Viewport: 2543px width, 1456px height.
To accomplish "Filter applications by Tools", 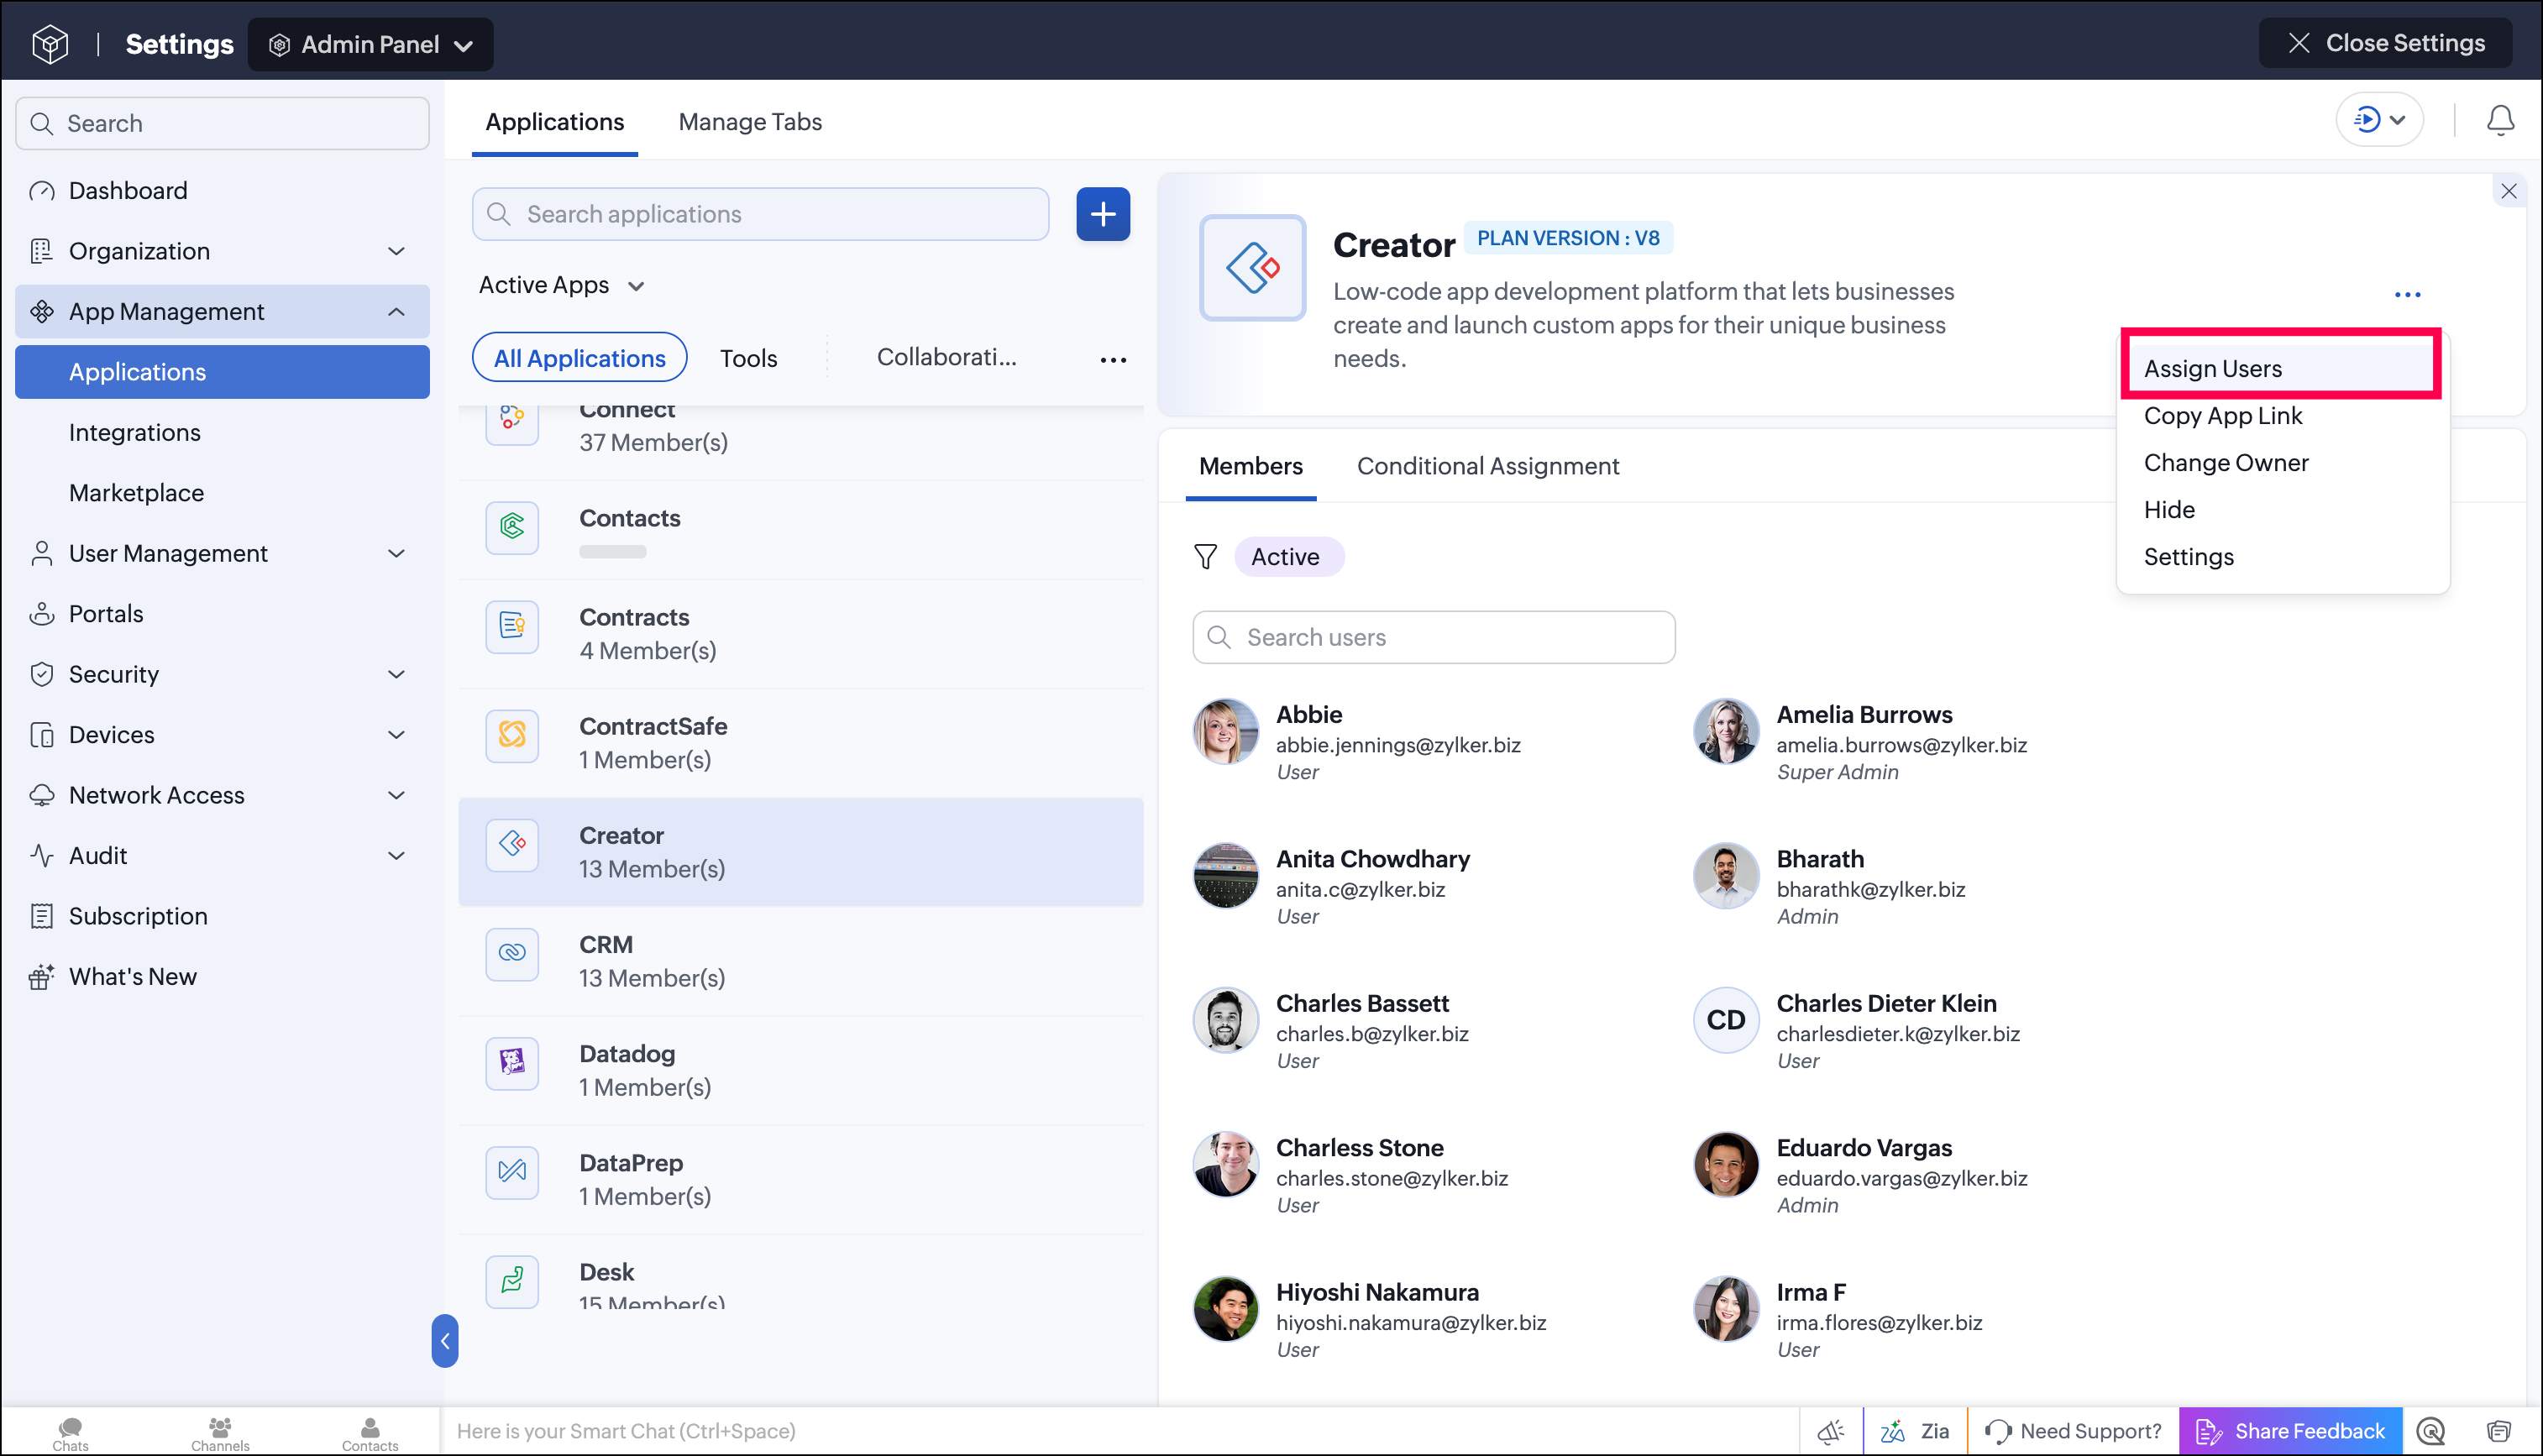I will point(748,358).
